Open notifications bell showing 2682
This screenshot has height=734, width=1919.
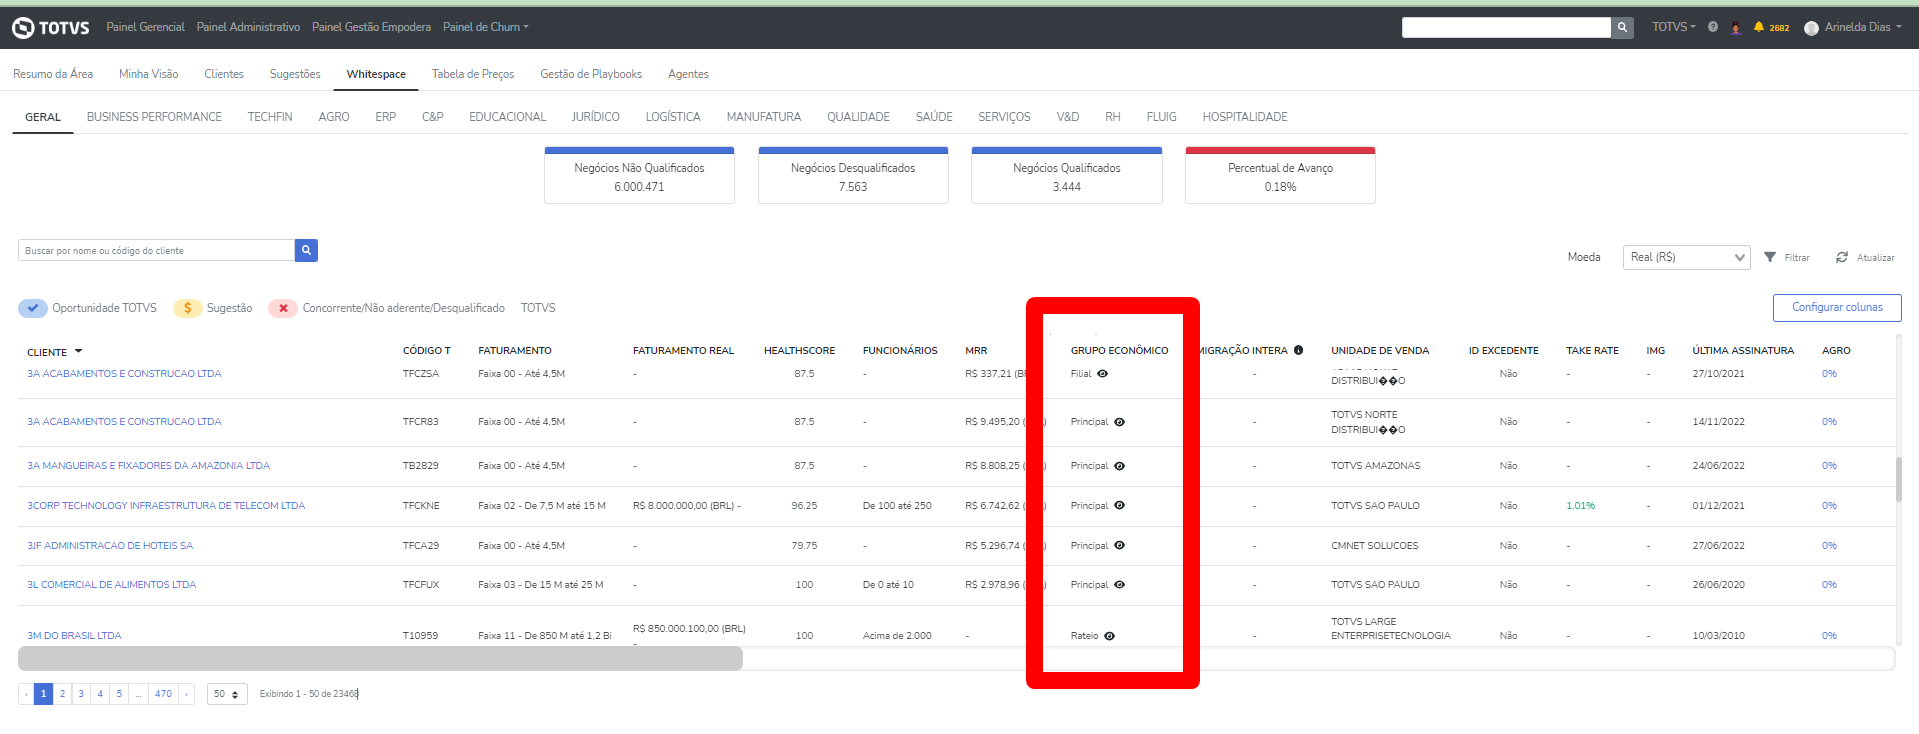coord(1770,27)
